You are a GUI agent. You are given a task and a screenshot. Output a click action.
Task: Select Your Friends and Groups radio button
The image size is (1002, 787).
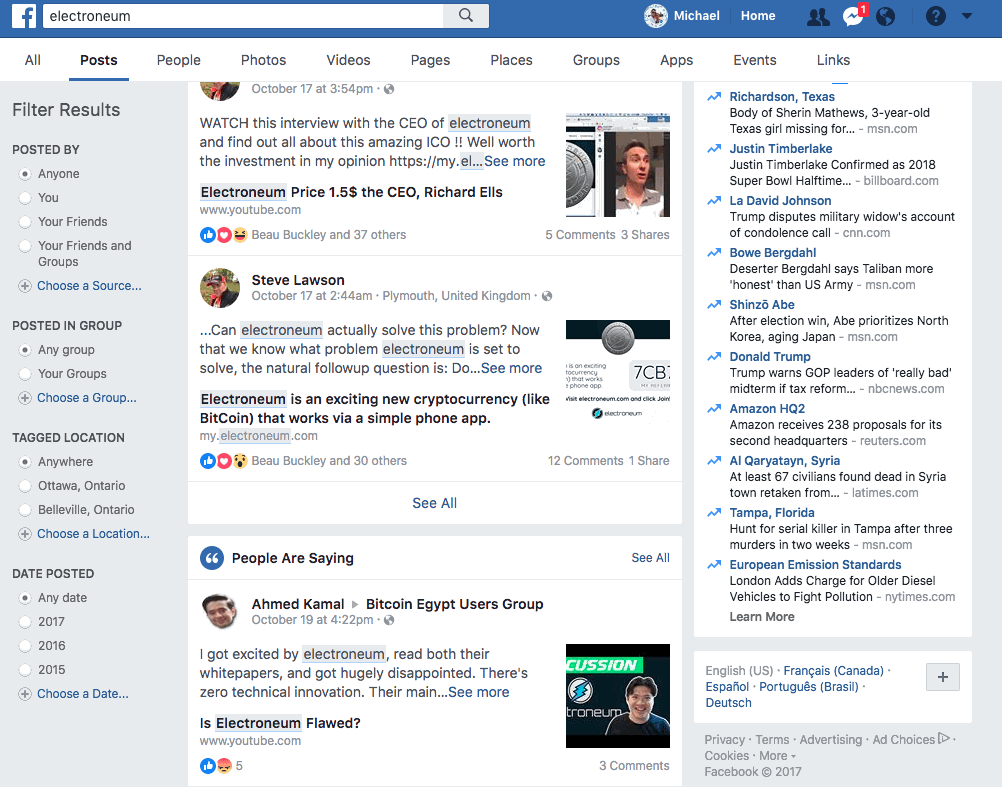pos(25,246)
